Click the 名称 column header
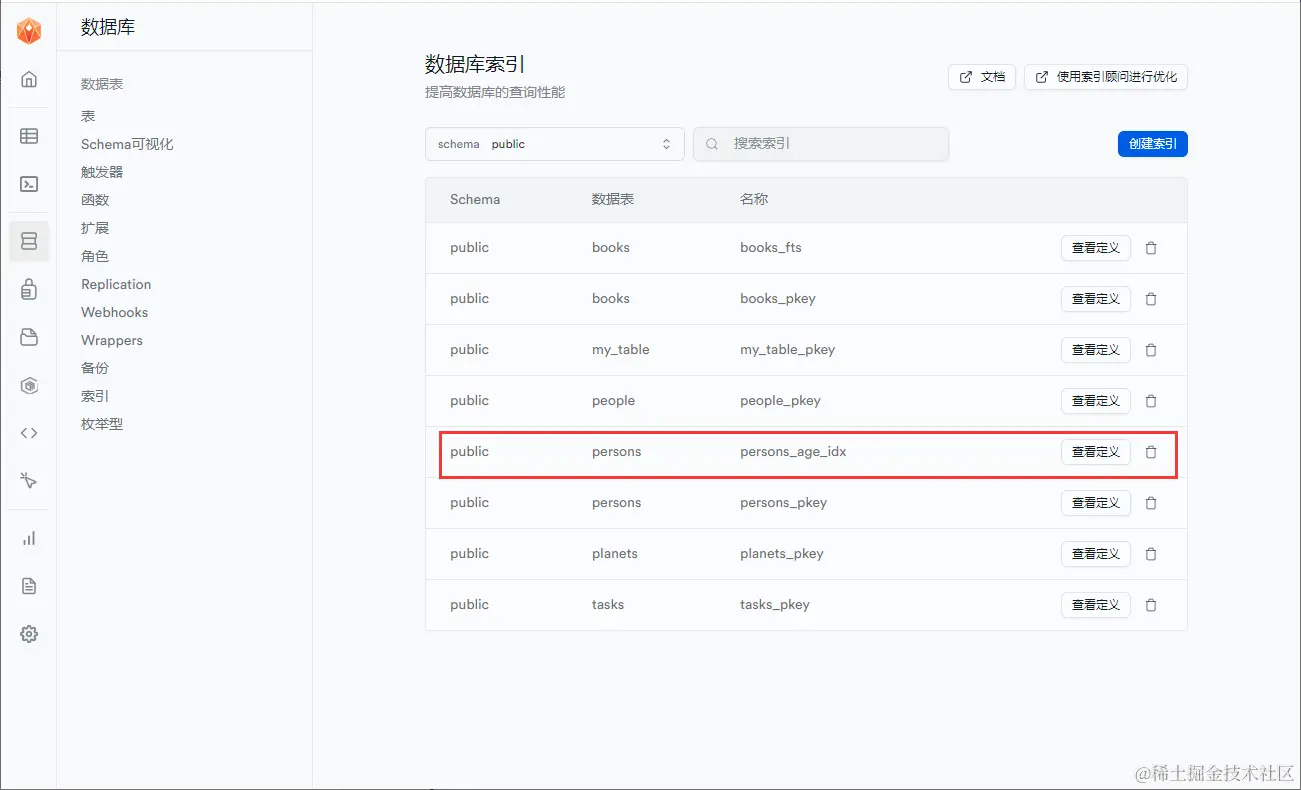Screen dimensions: 1301x790 coord(754,199)
